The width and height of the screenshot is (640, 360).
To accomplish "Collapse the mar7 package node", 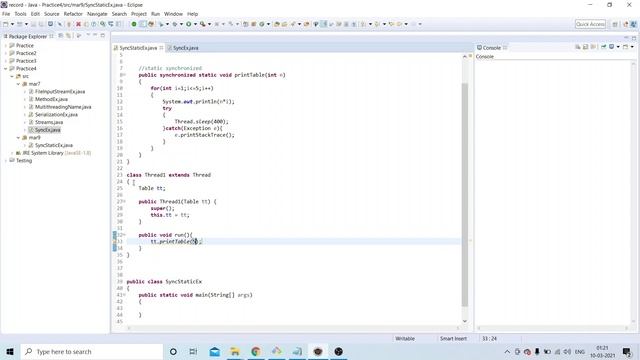I will (x=18, y=84).
